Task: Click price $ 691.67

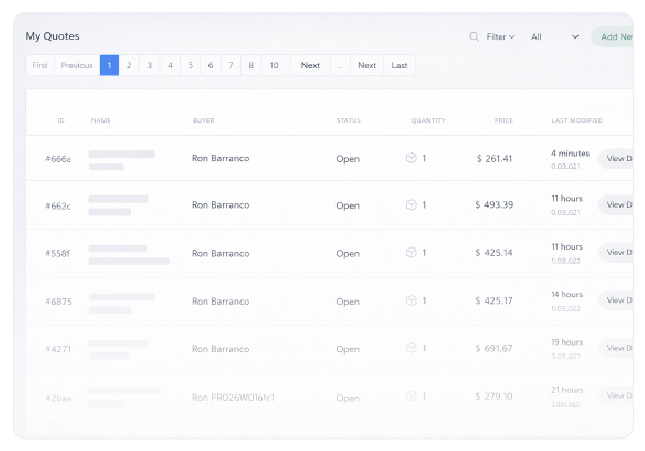Action: [x=494, y=349]
